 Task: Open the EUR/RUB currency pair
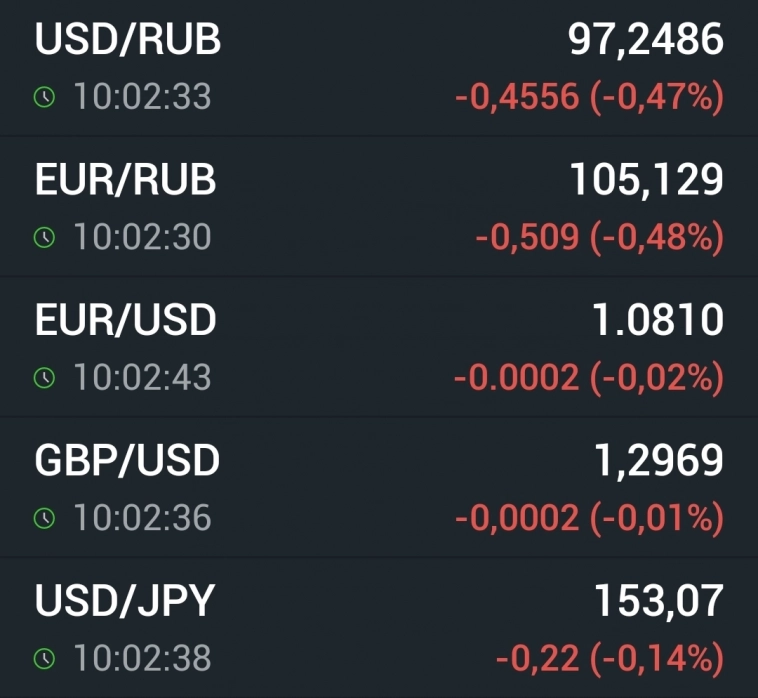[x=125, y=180]
